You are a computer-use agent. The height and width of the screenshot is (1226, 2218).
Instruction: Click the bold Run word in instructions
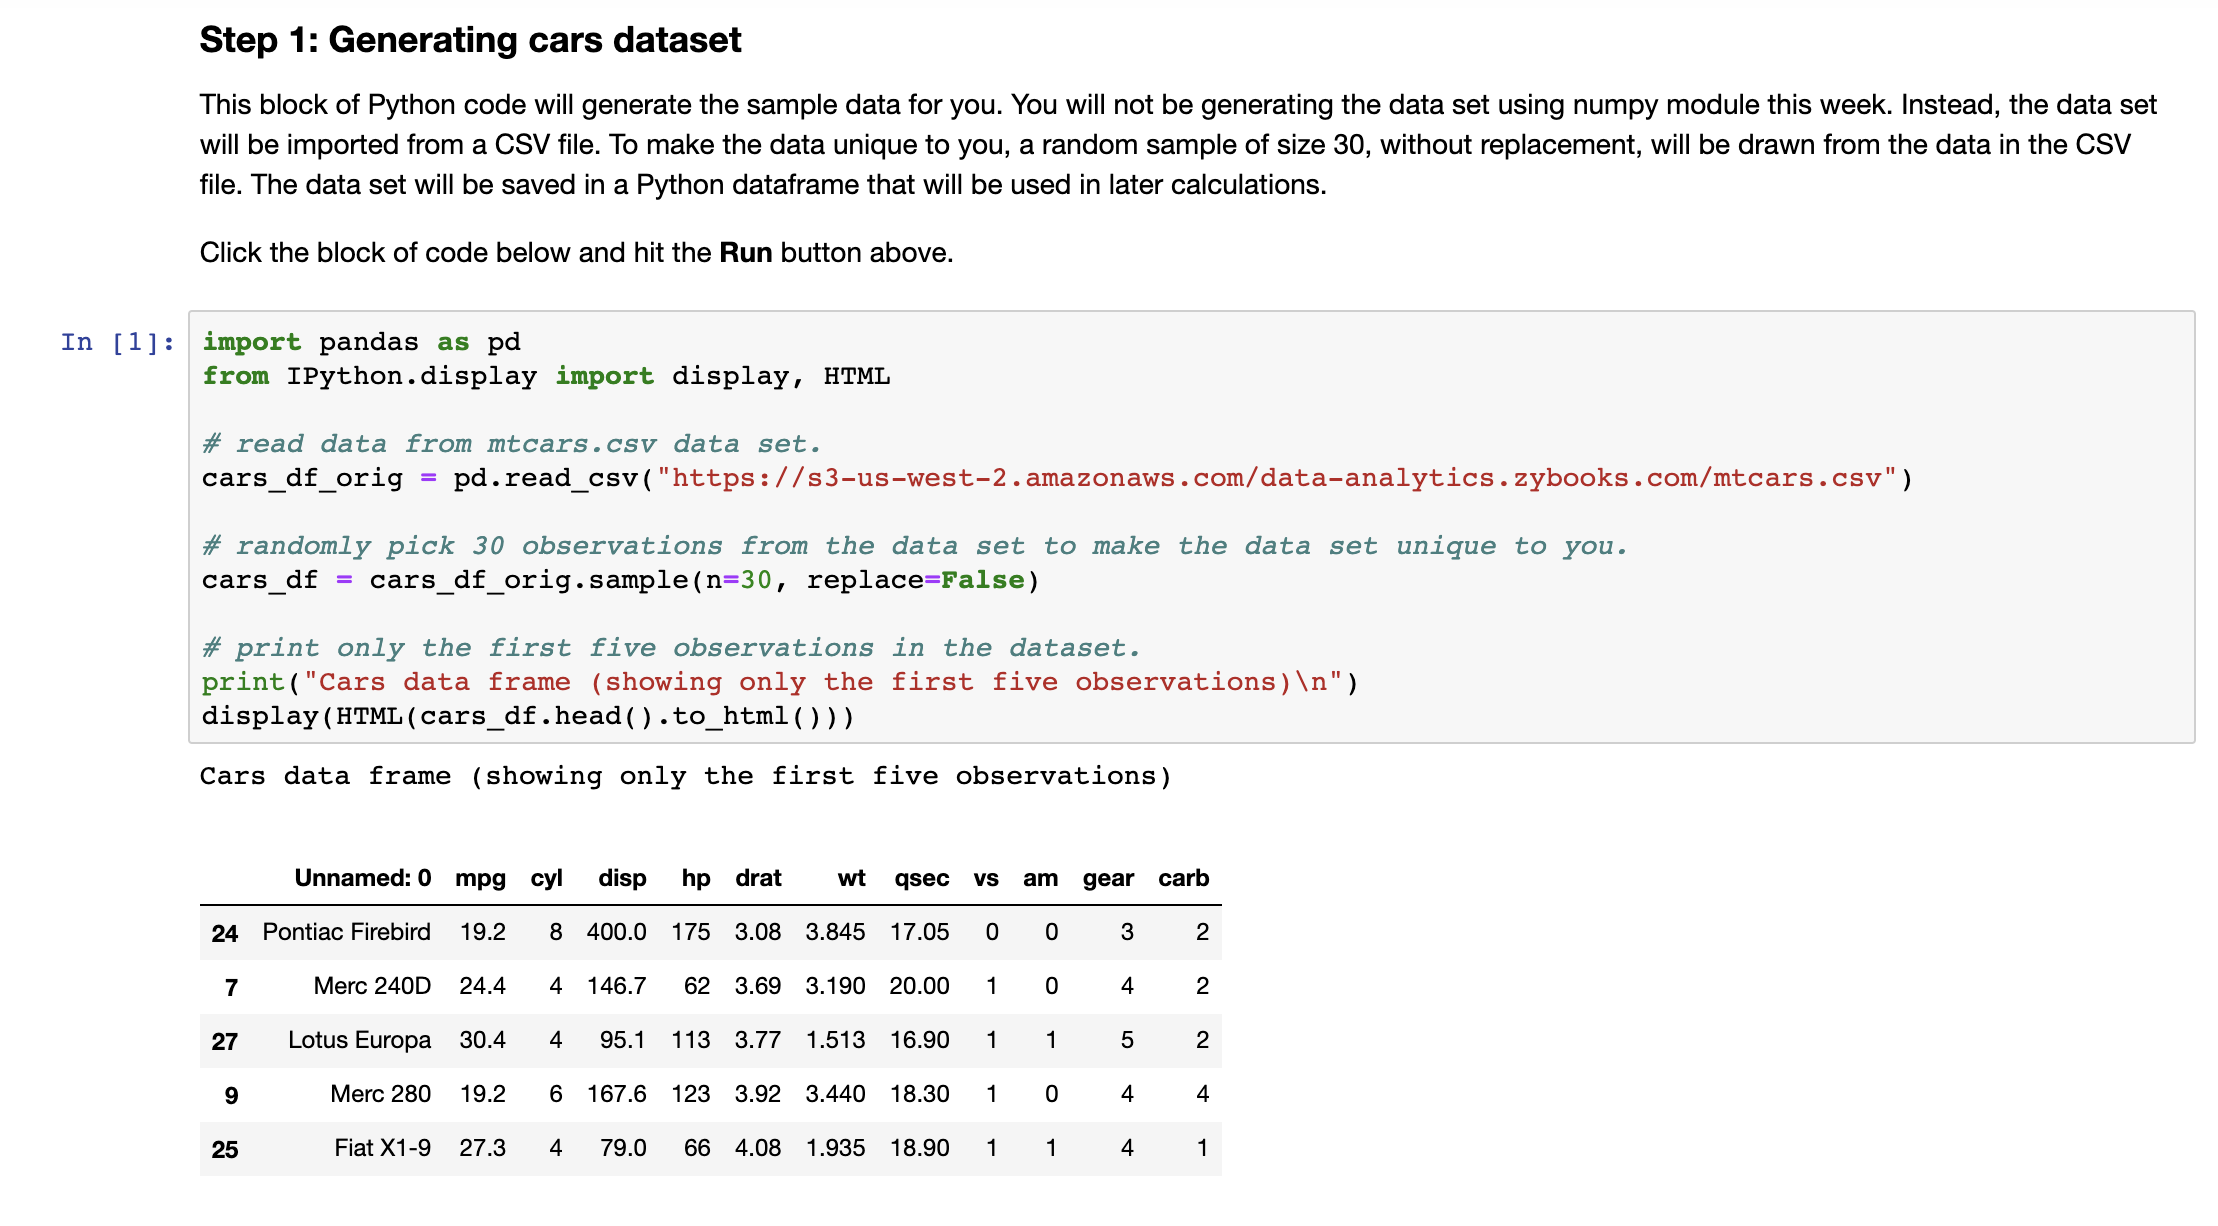745,252
